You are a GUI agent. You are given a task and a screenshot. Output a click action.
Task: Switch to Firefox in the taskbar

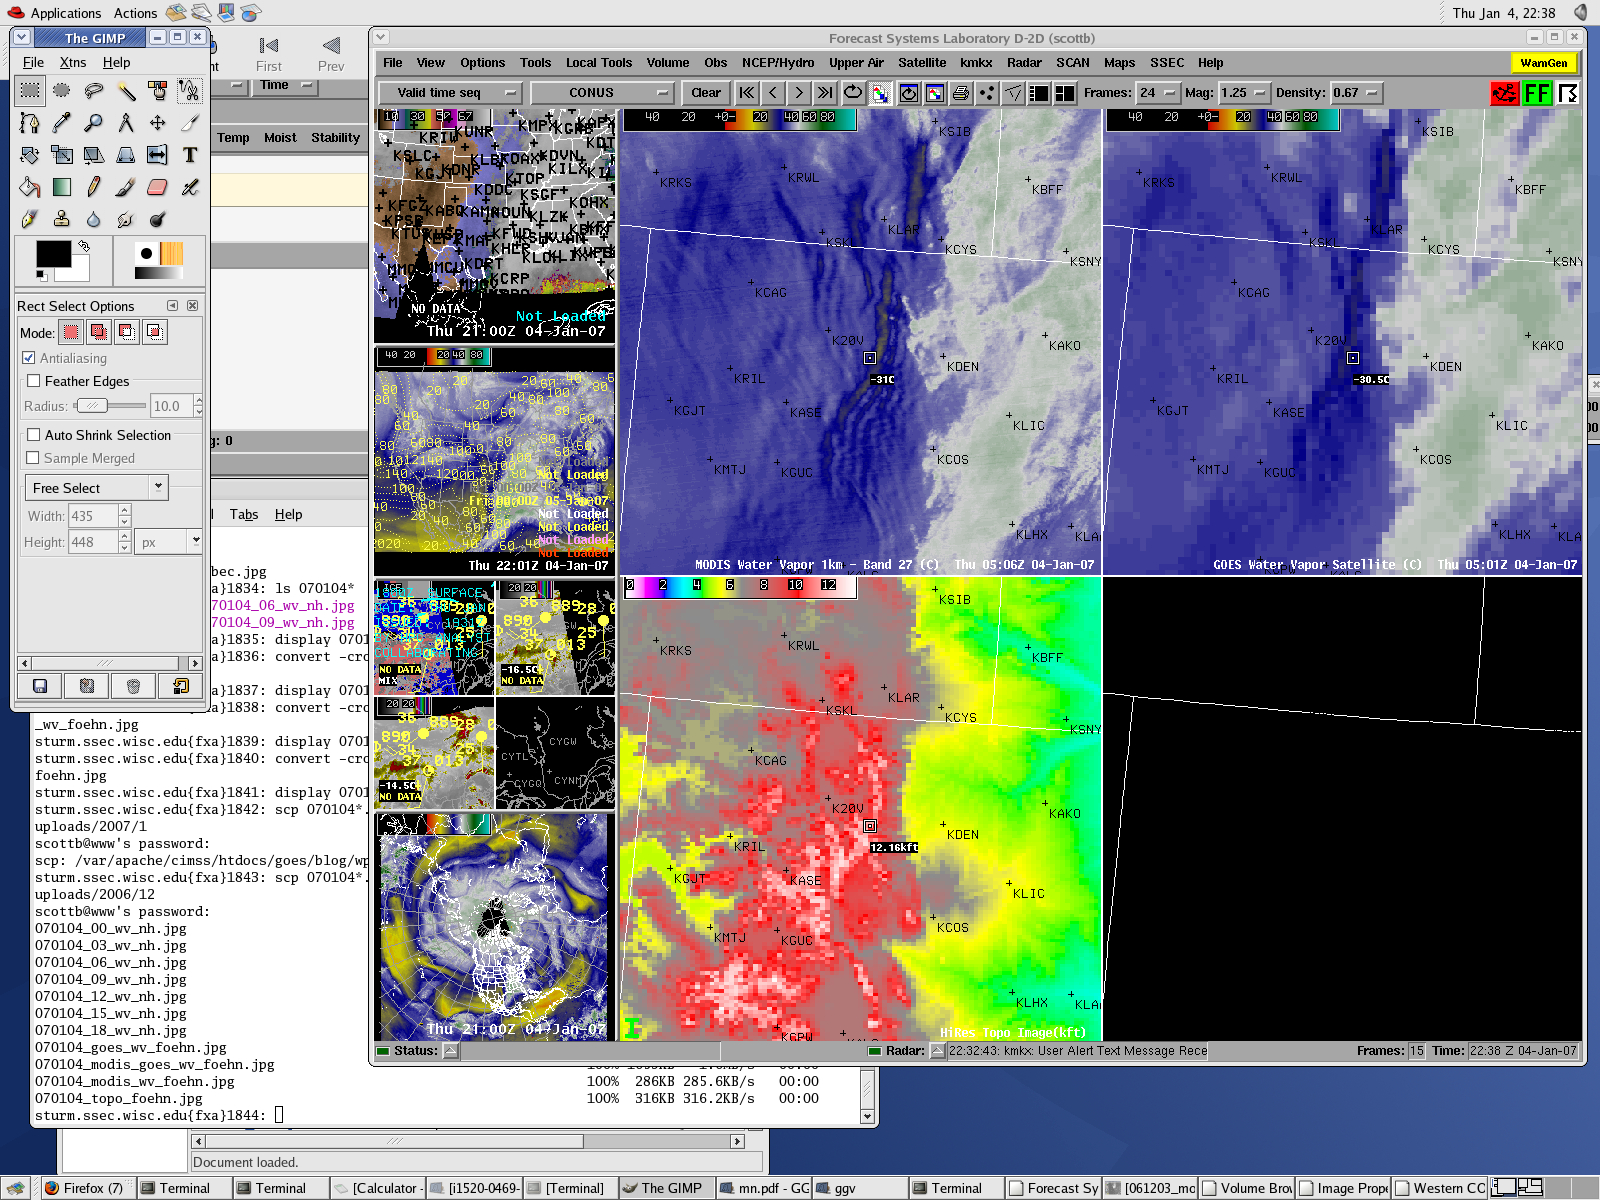pyautogui.click(x=85, y=1188)
